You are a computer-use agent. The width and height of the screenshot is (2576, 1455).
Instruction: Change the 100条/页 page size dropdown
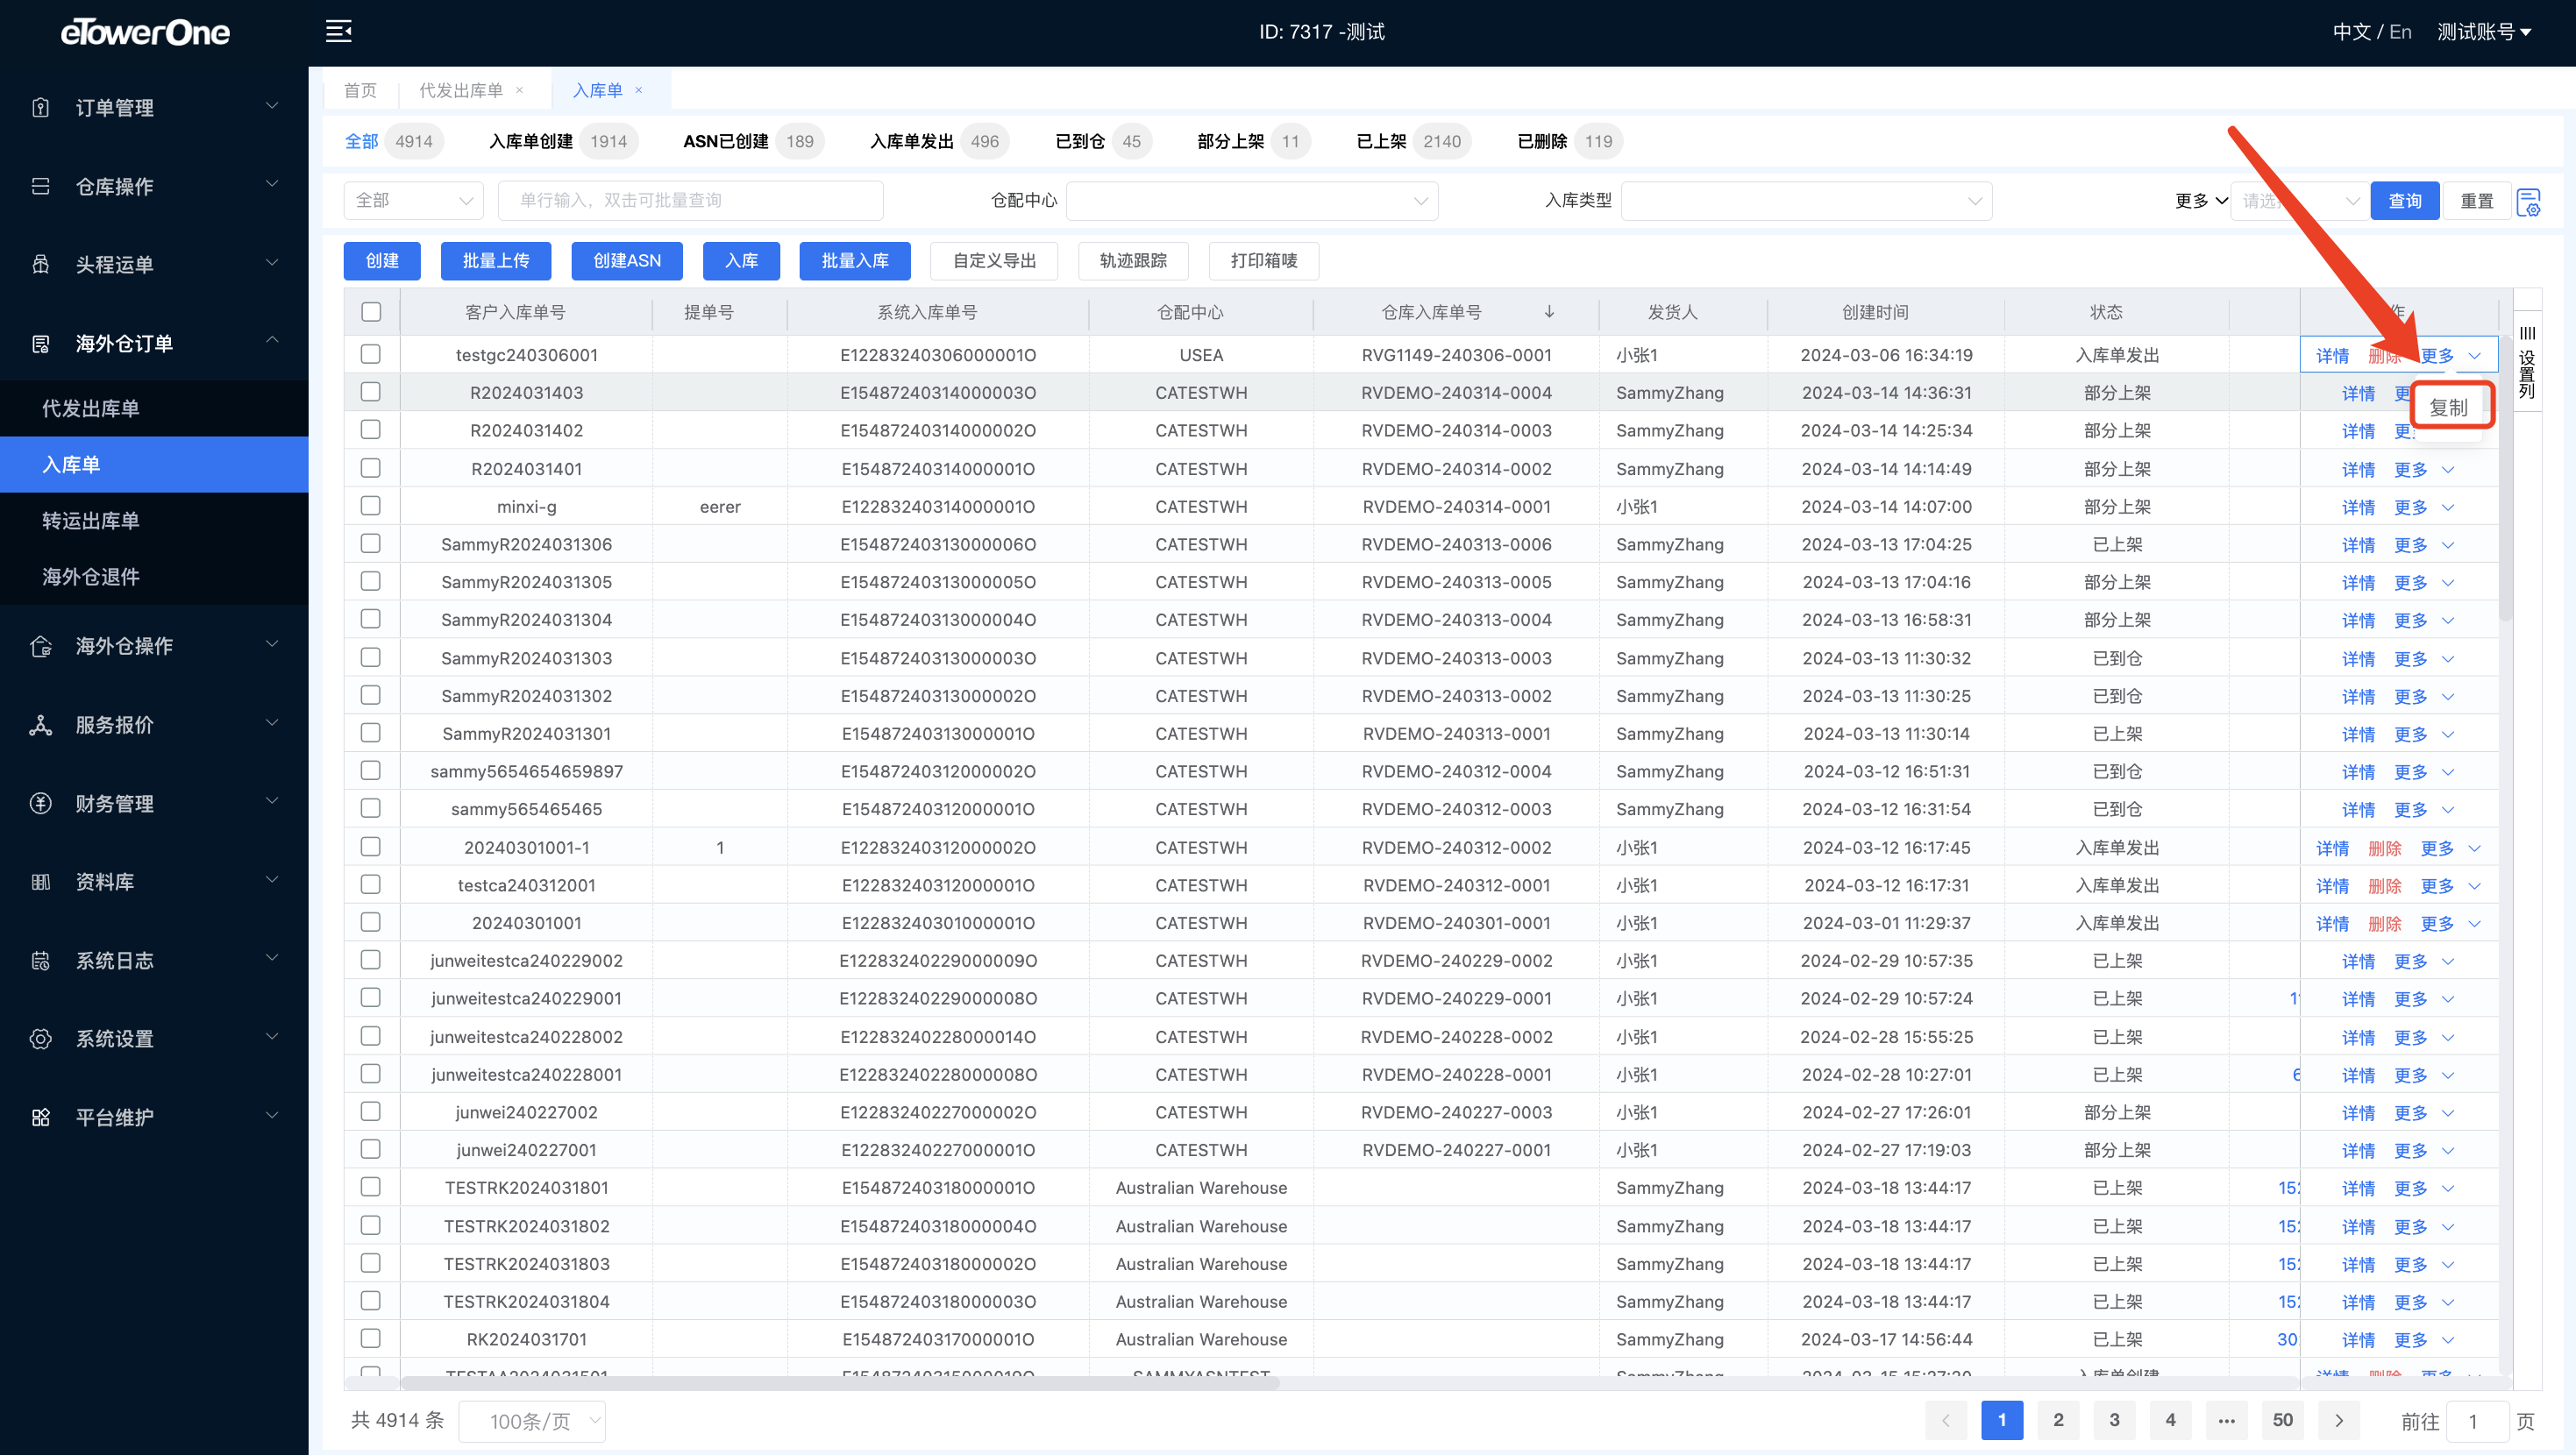tap(532, 1421)
